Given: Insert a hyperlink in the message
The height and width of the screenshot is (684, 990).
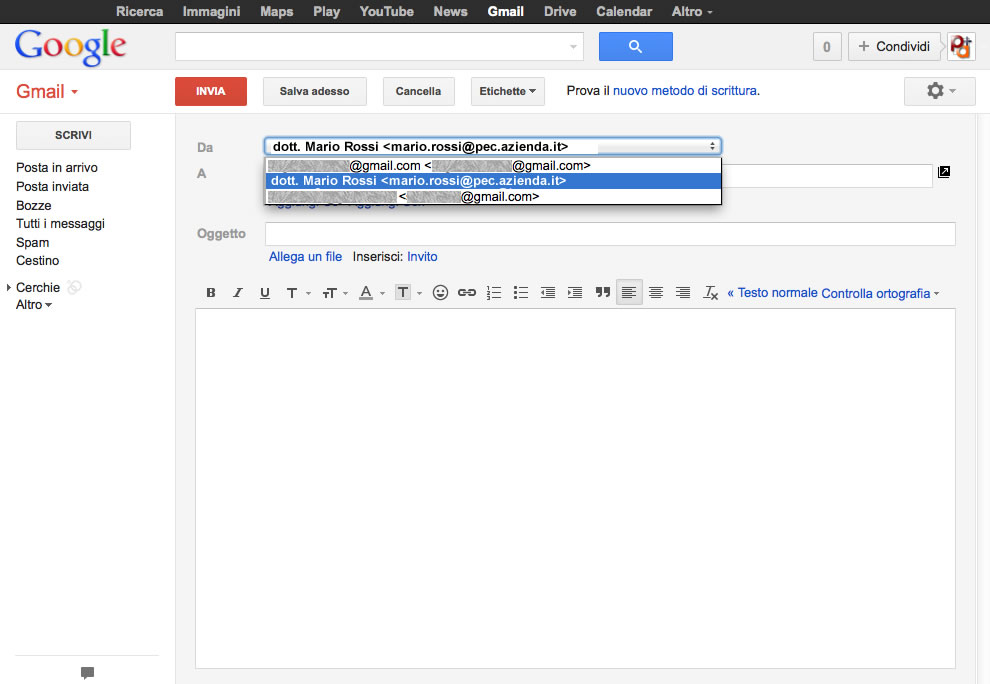Looking at the screenshot, I should point(467,293).
